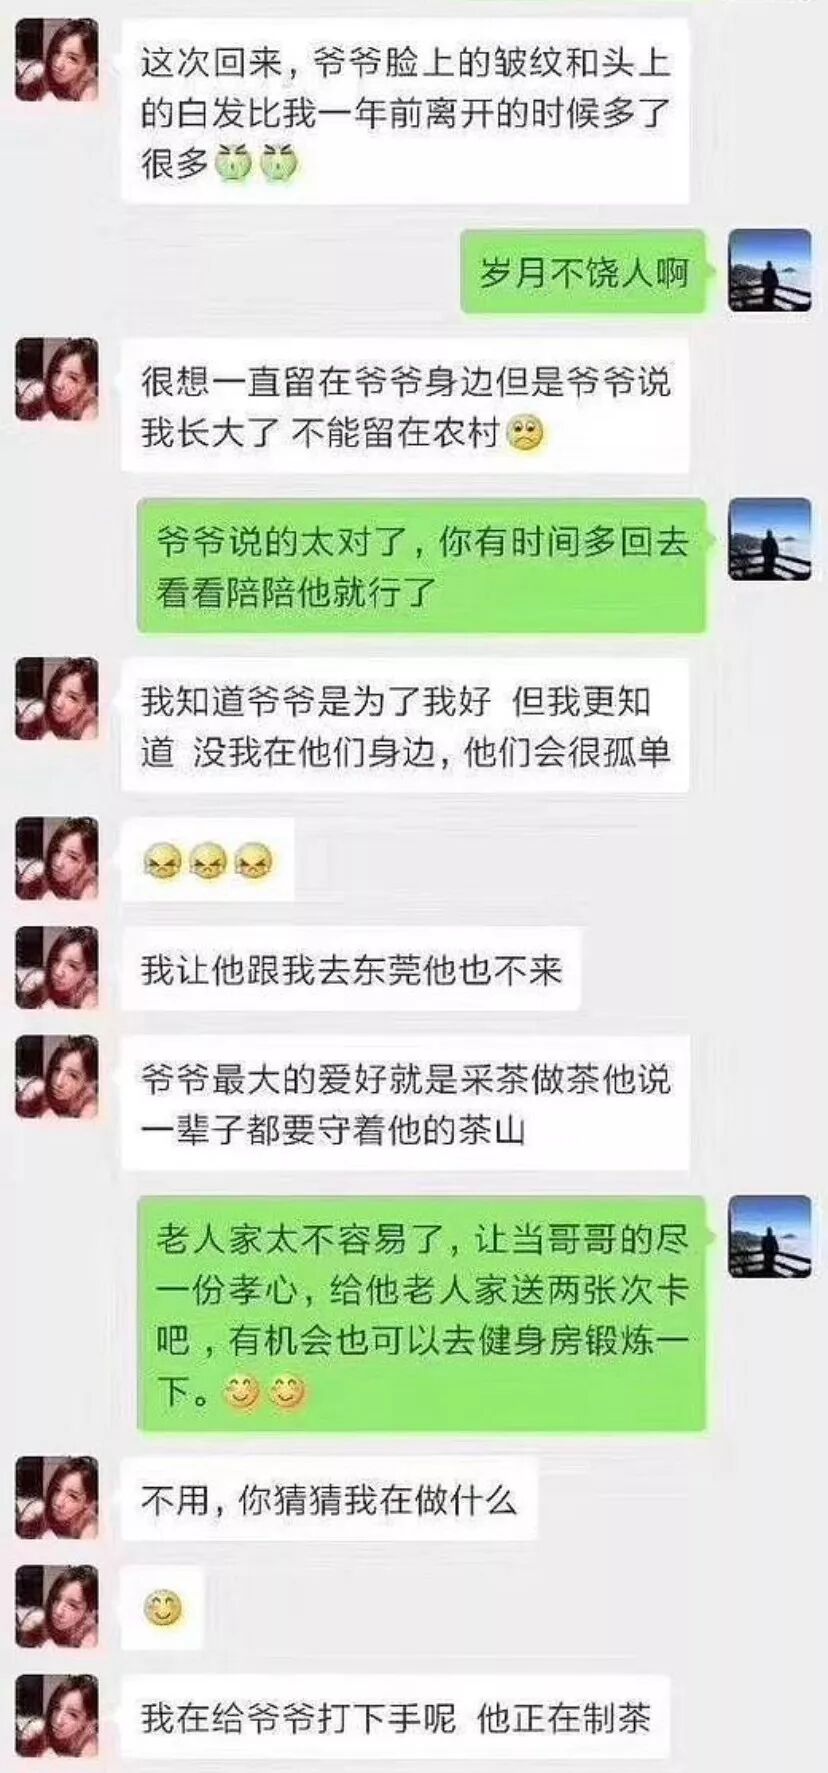The height and width of the screenshot is (1773, 828).
Task: Click the green sick emojis after 很多
Action: pos(256,162)
